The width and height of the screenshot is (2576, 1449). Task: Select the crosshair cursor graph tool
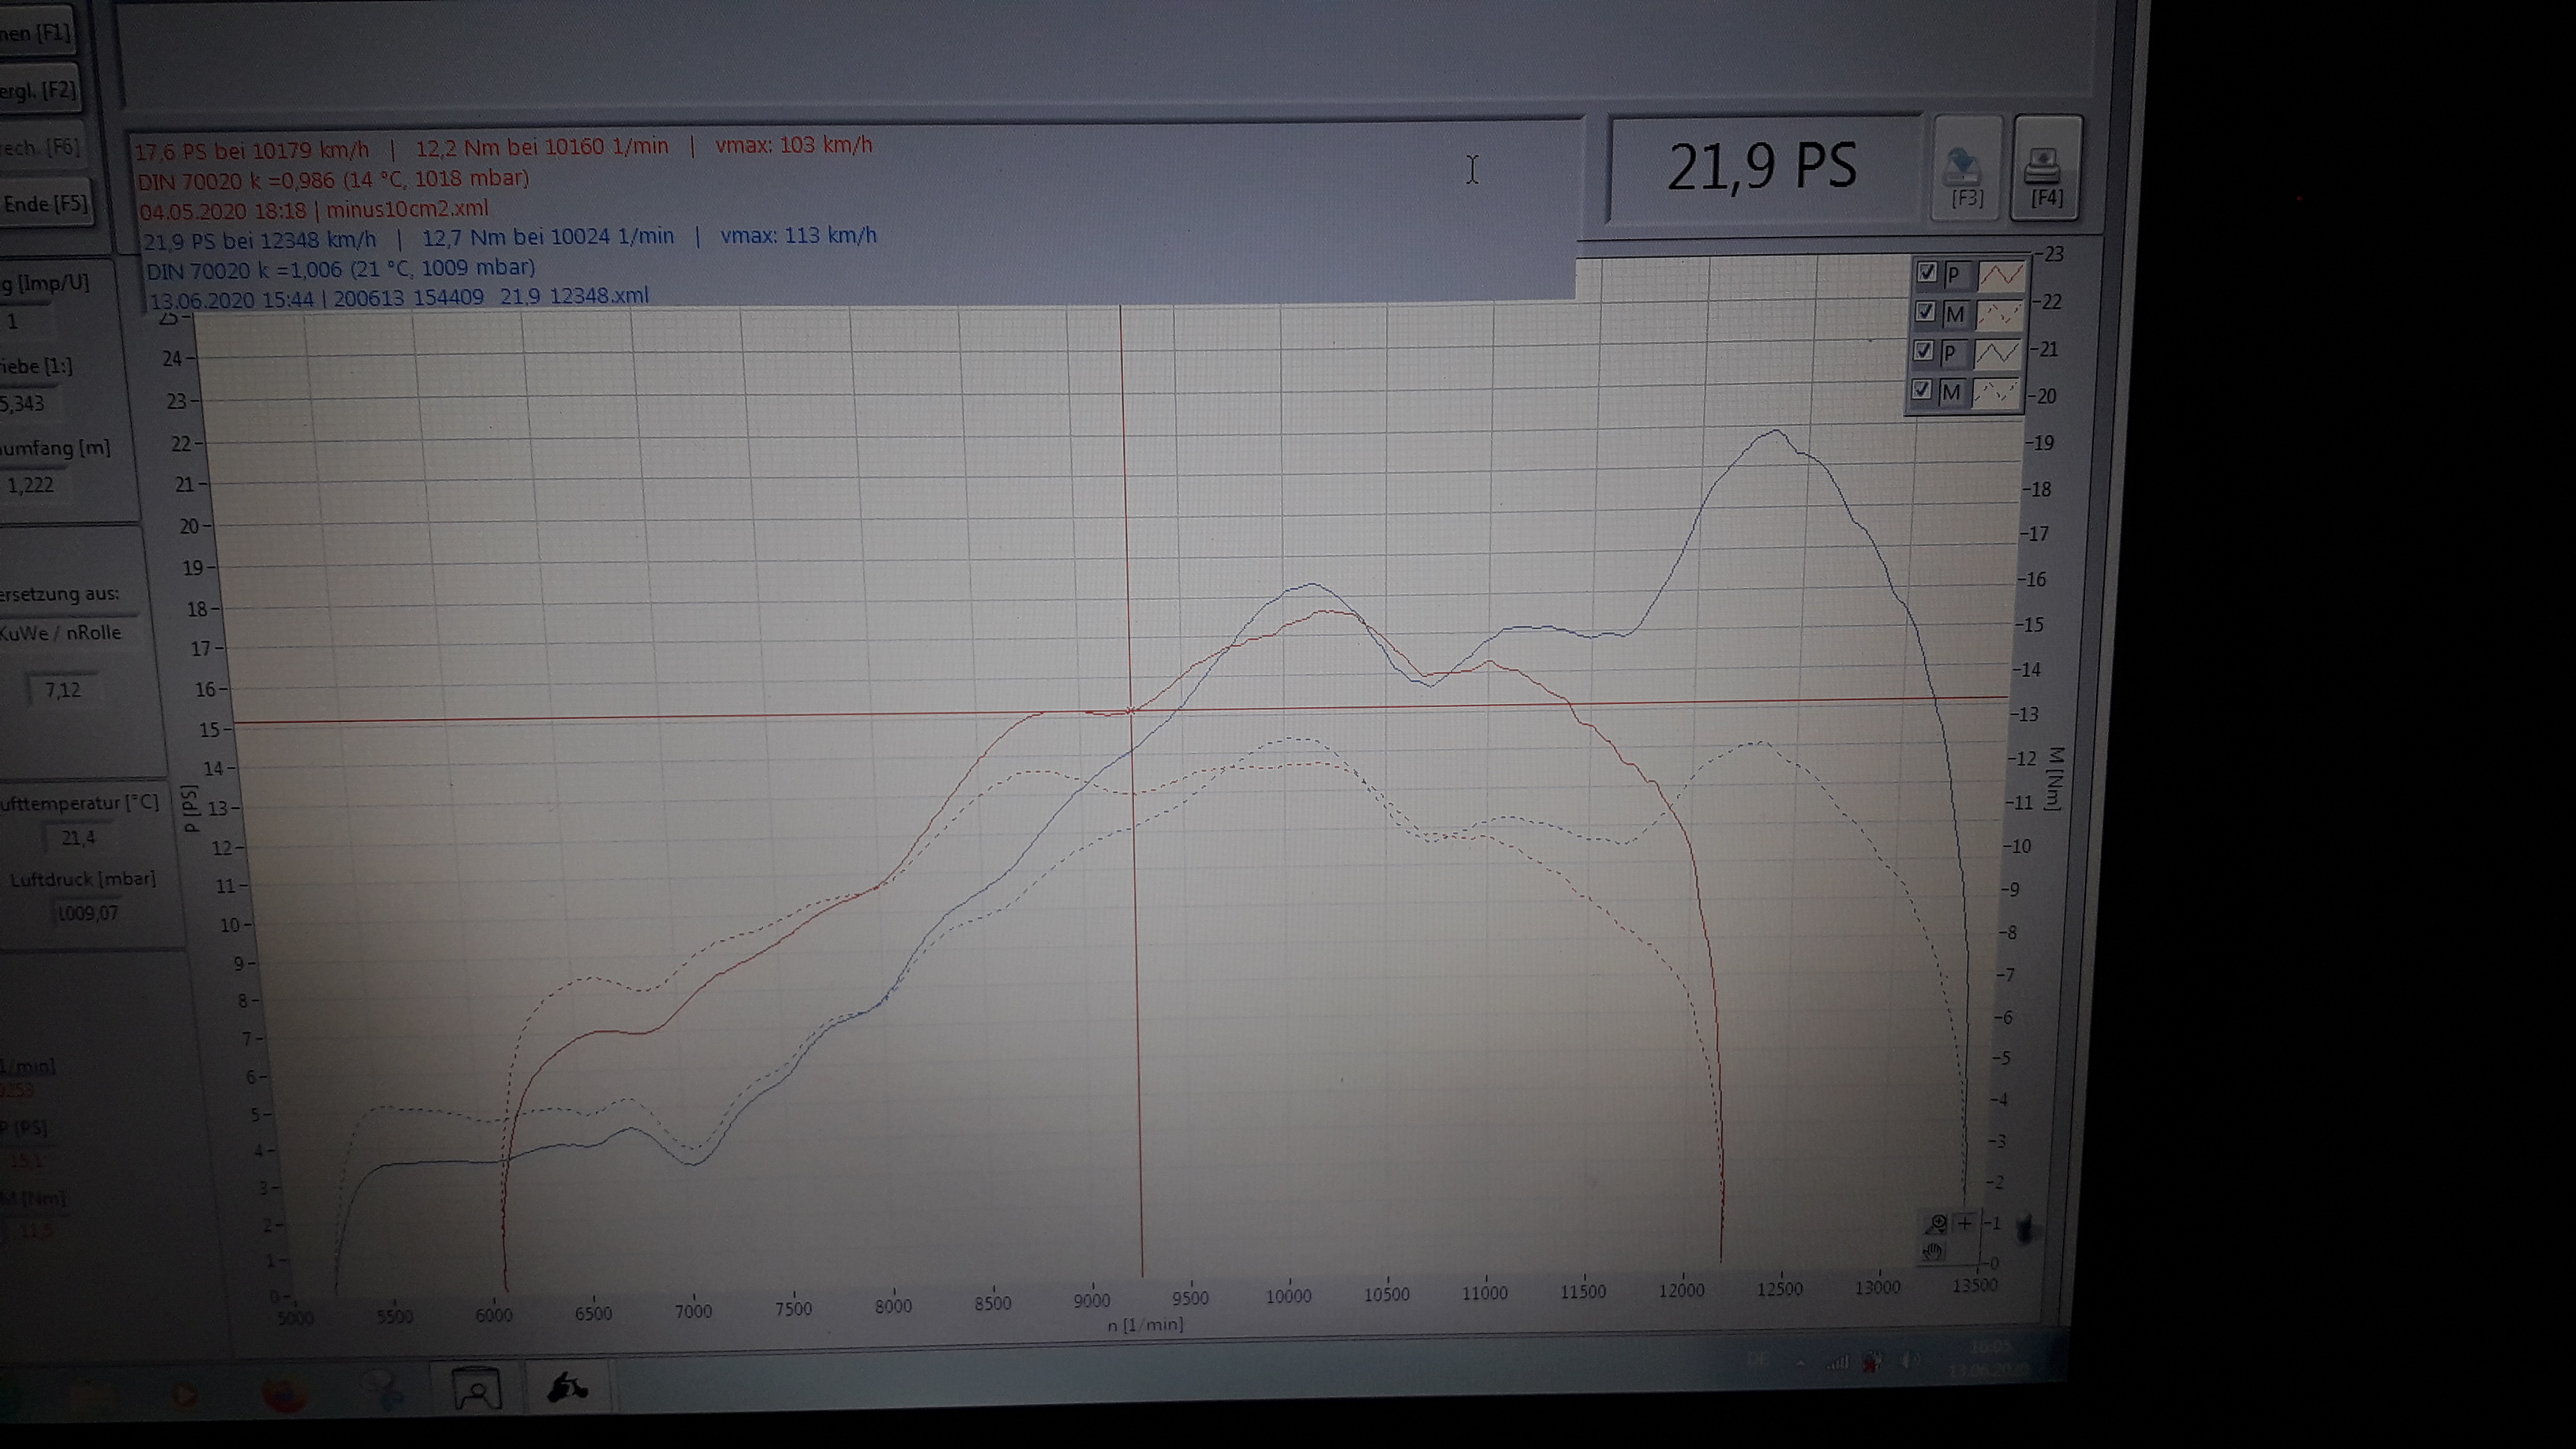[1965, 1223]
